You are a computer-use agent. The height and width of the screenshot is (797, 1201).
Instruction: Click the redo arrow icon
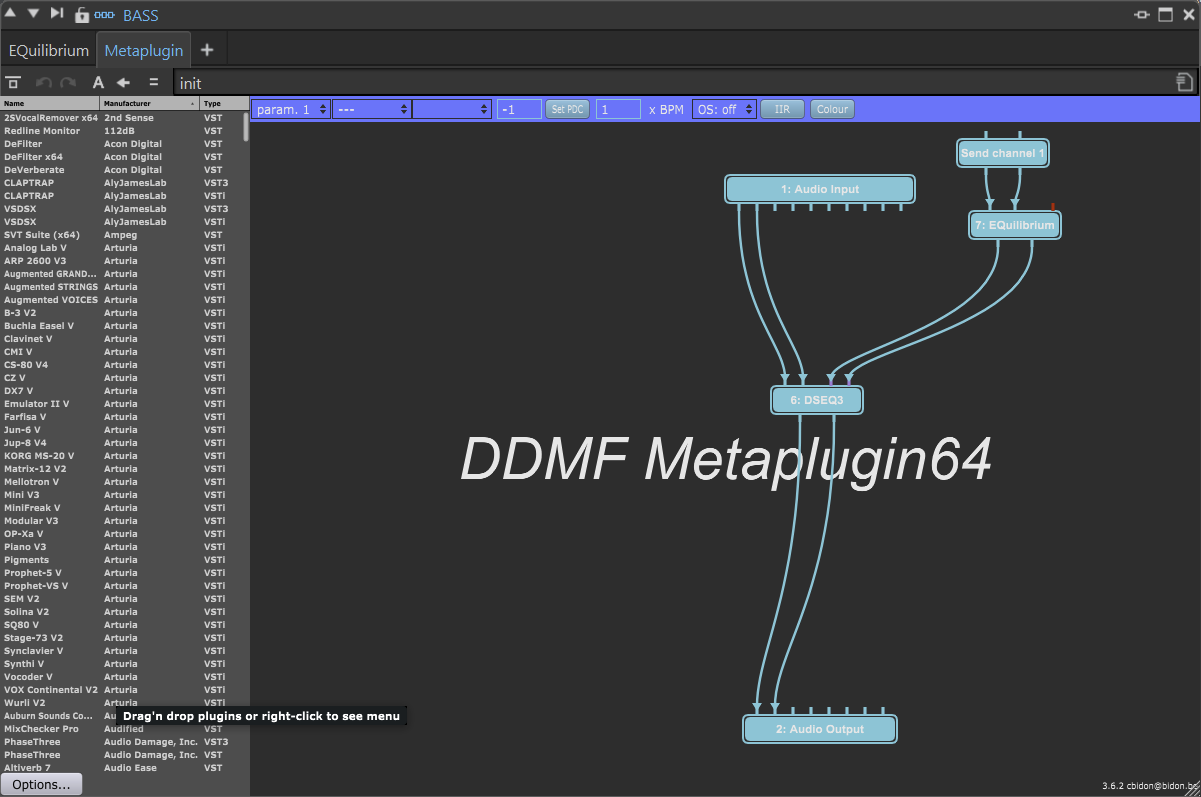66,82
